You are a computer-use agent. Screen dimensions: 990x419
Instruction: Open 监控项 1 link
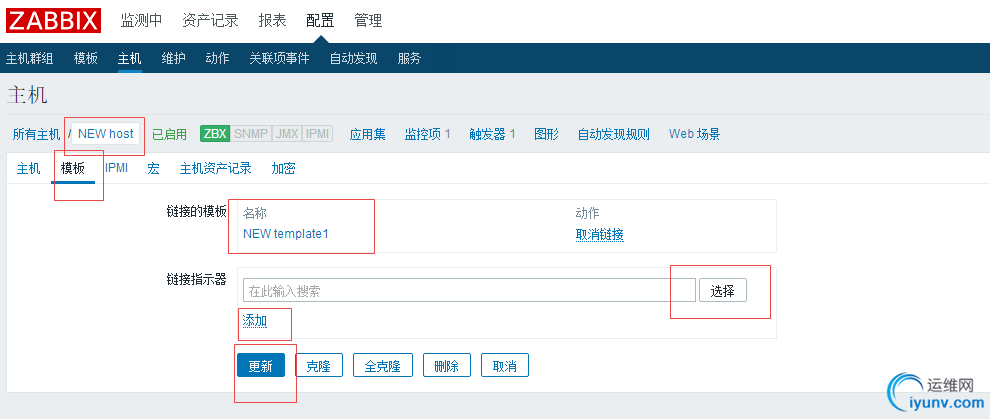pos(427,134)
